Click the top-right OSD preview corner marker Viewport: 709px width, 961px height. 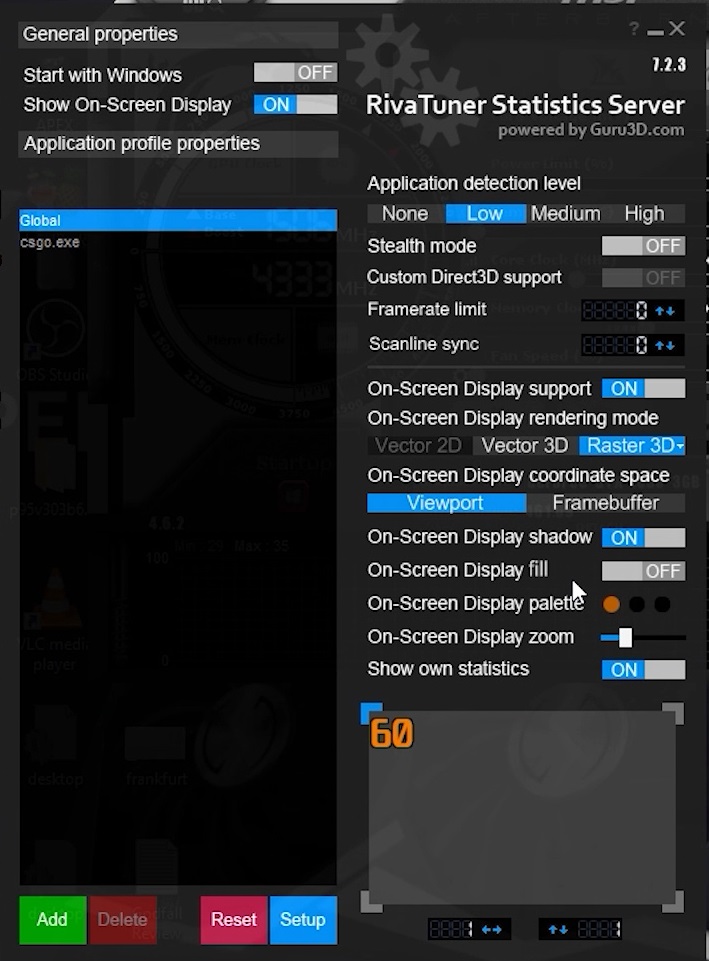click(674, 713)
